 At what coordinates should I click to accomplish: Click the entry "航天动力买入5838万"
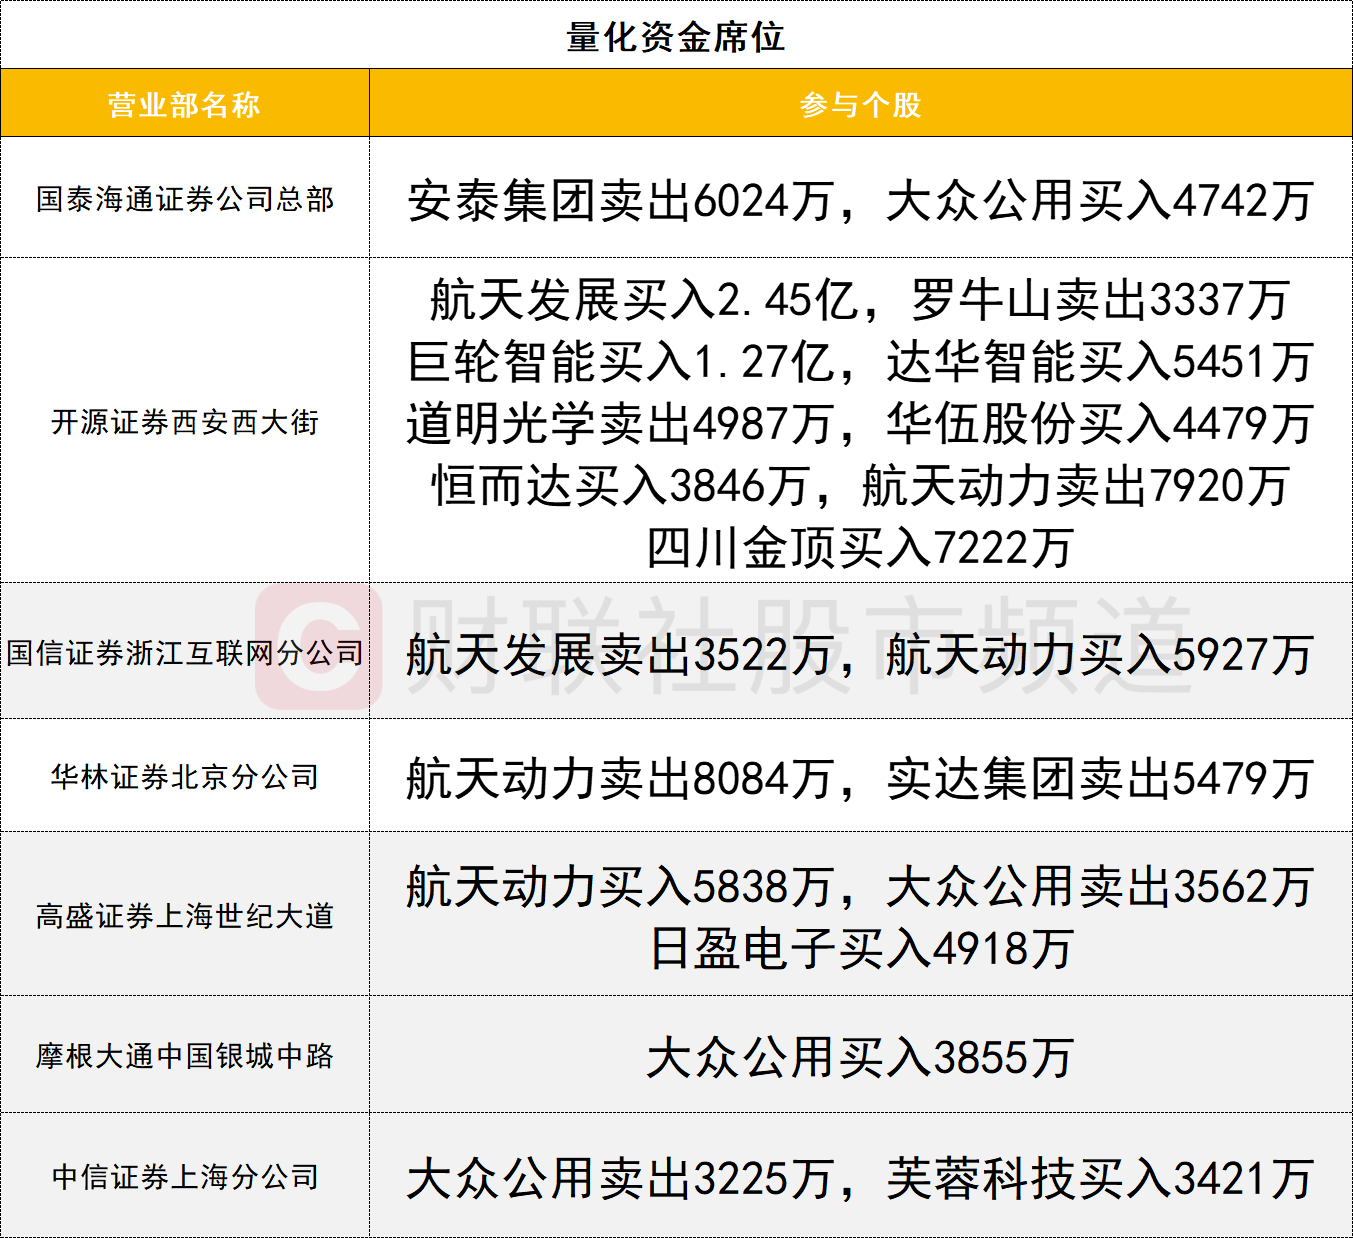tap(620, 886)
